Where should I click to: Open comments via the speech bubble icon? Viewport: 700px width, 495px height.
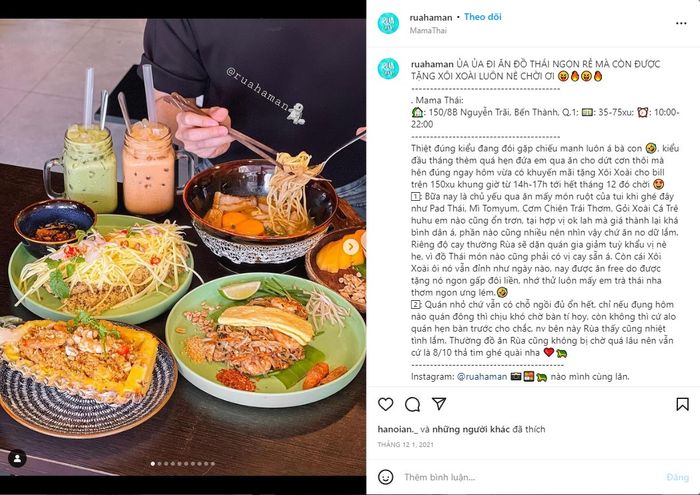click(x=412, y=404)
